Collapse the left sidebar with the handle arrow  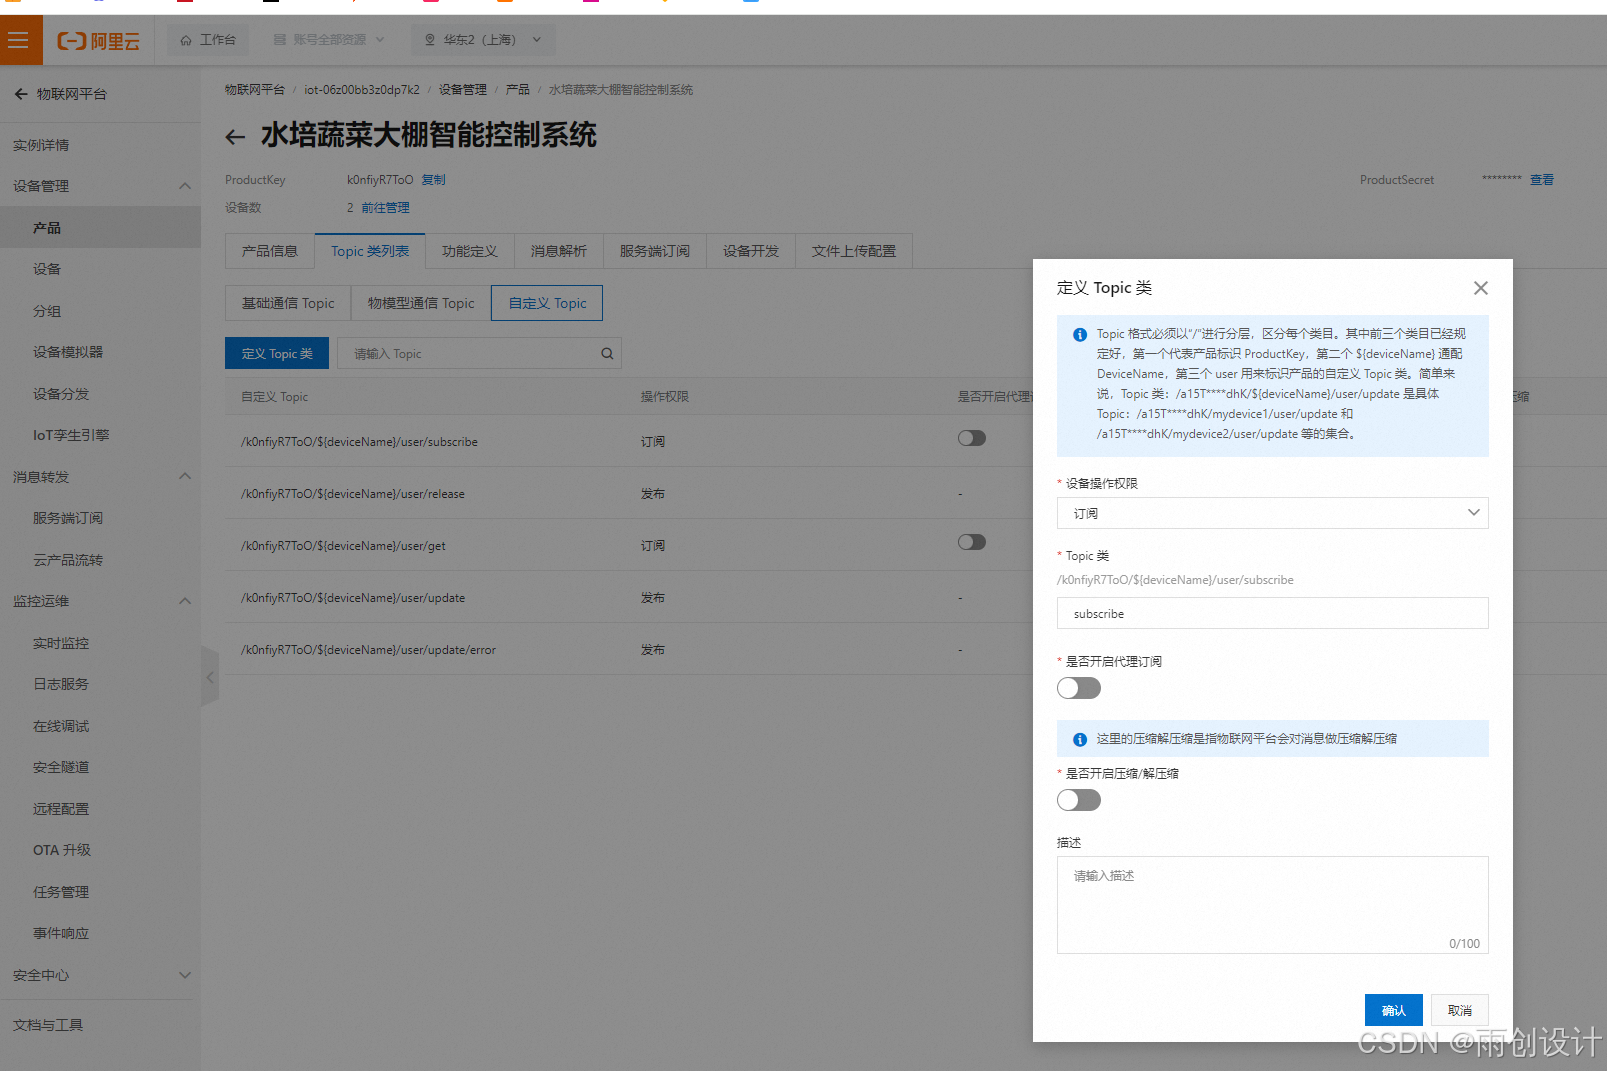210,677
